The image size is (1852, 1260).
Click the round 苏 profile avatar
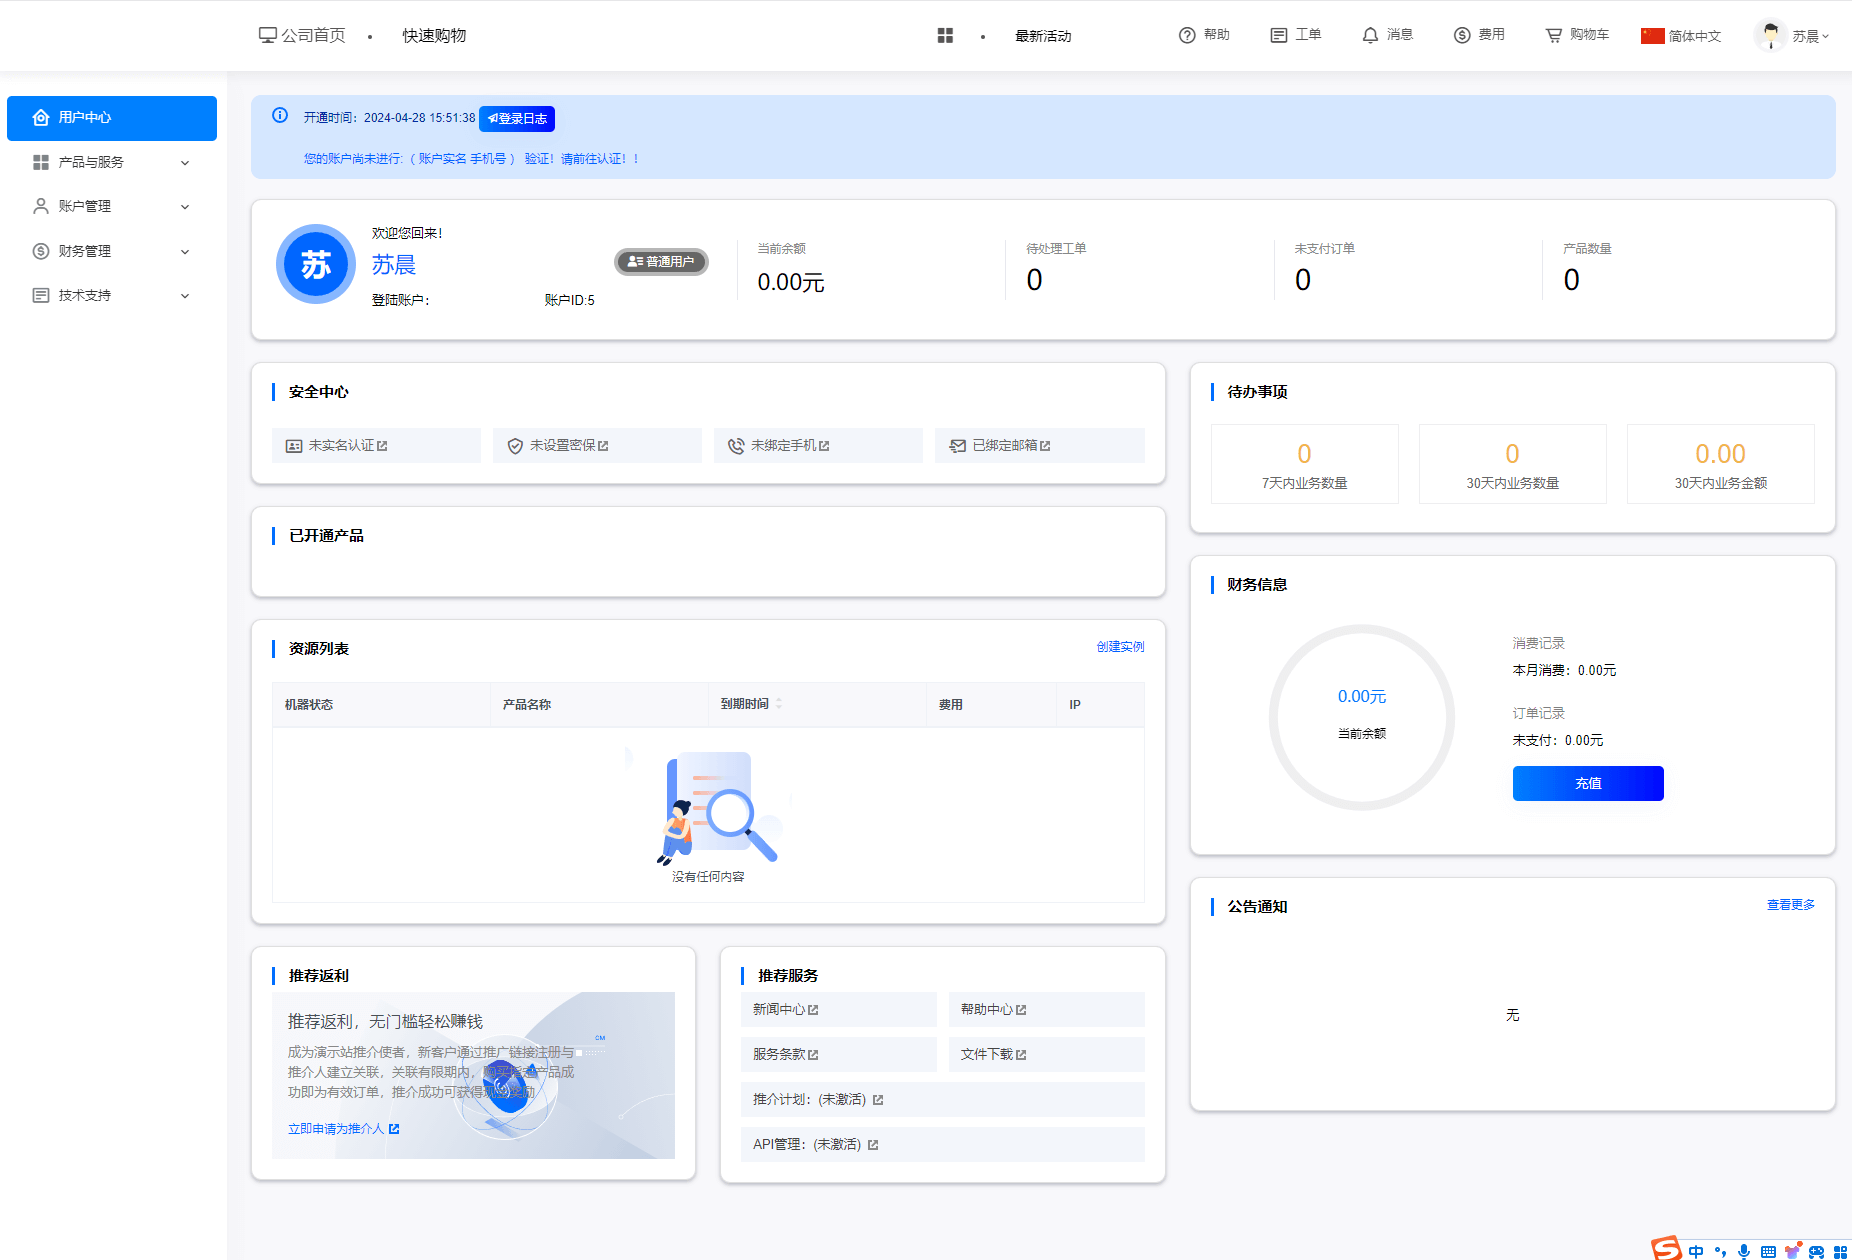(316, 264)
